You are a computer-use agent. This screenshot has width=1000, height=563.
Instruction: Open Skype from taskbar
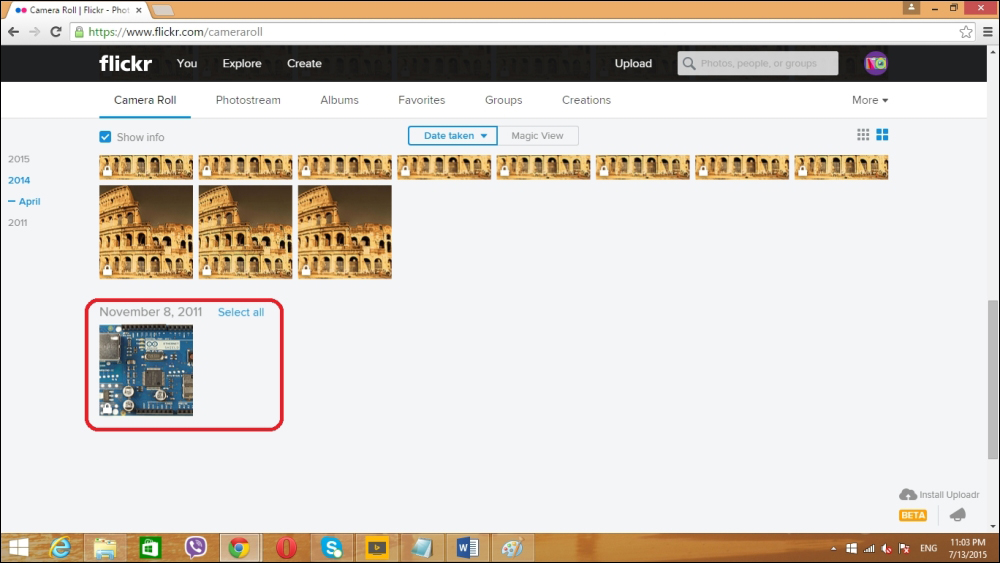tap(332, 548)
